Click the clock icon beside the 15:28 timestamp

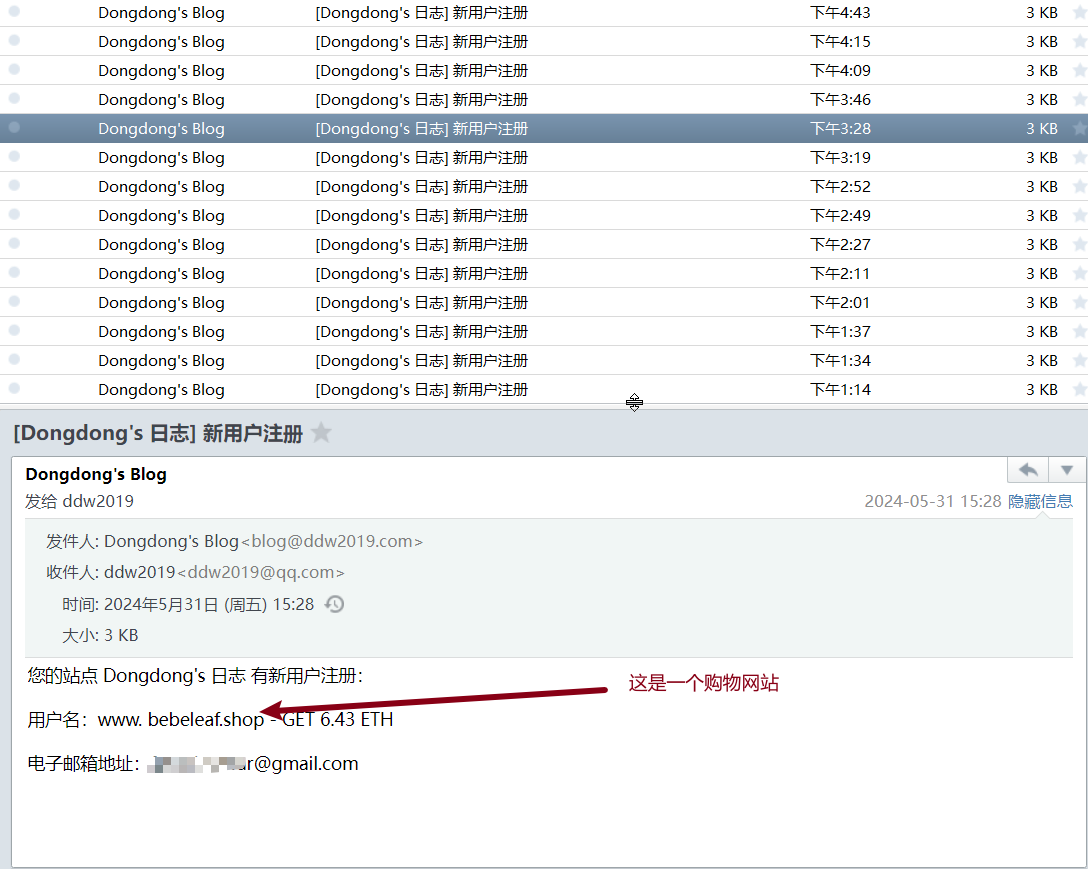(x=335, y=604)
